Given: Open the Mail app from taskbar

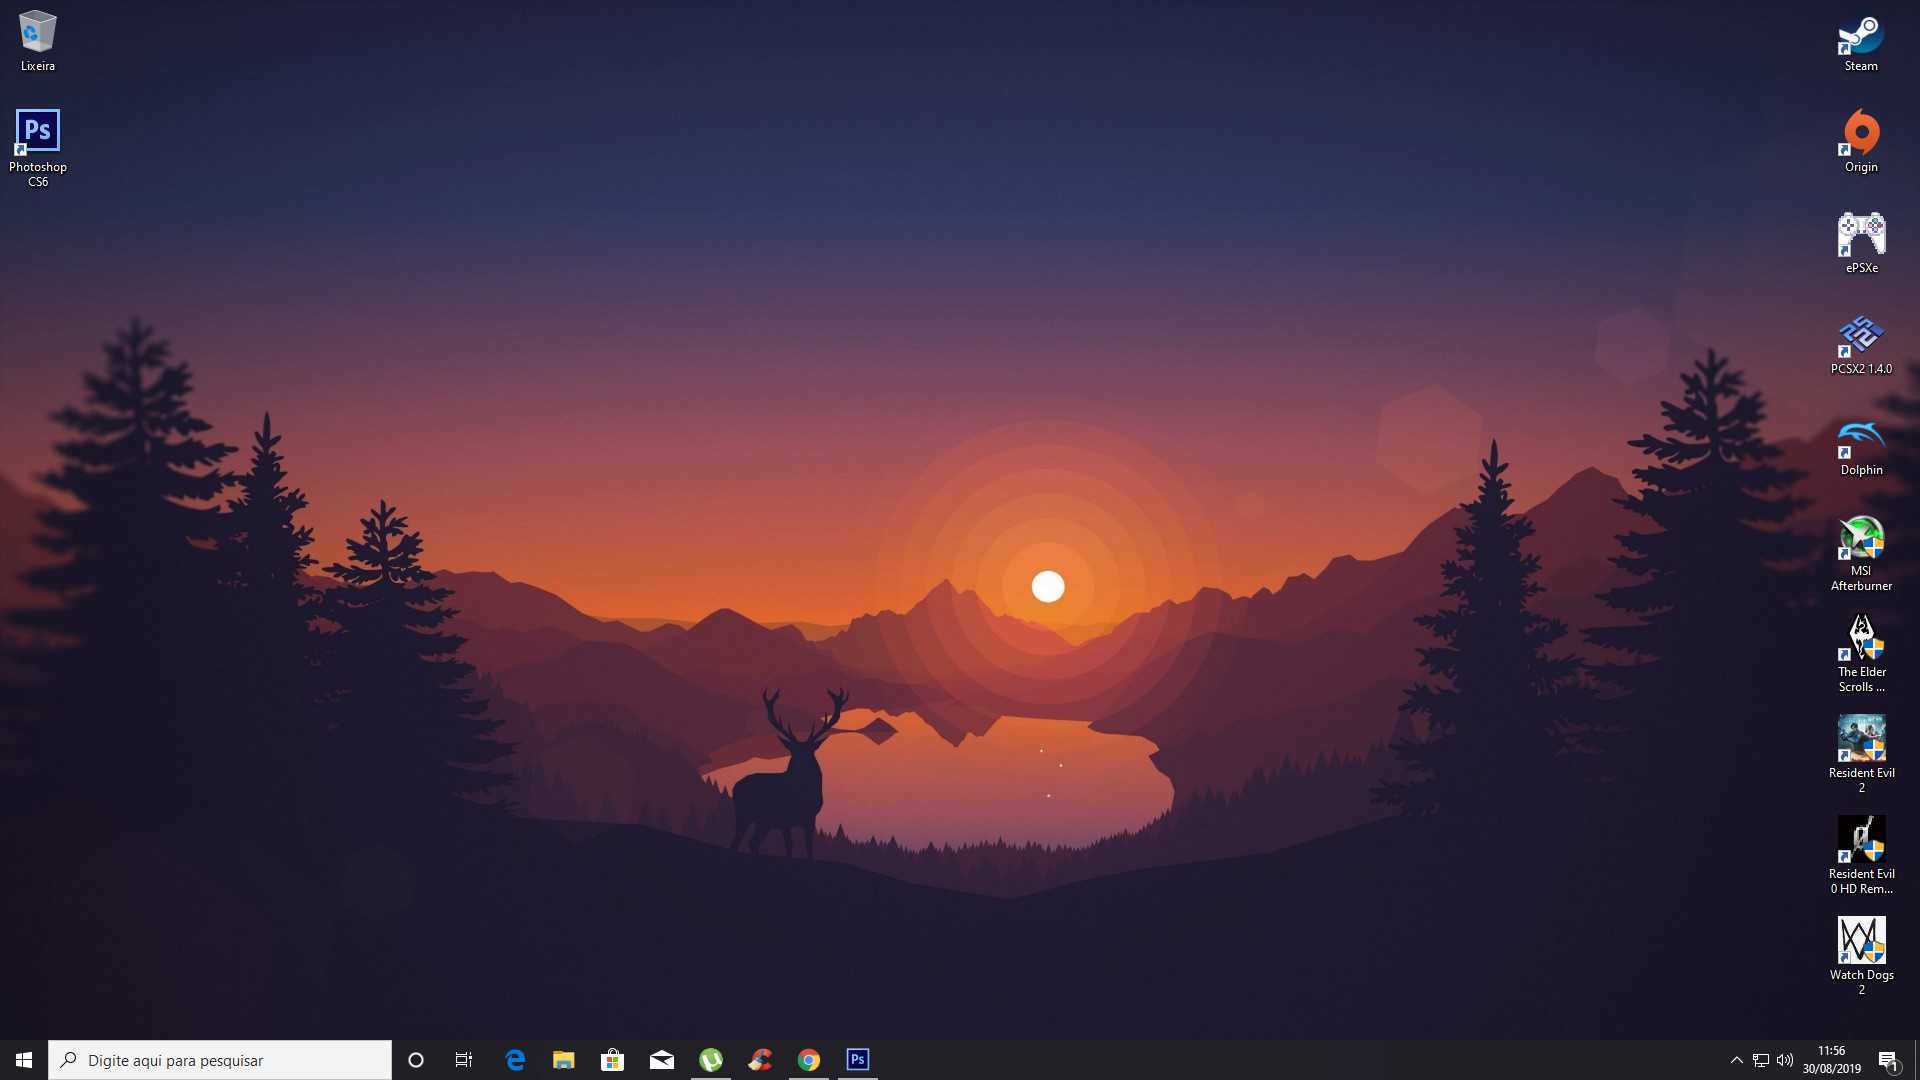Looking at the screenshot, I should point(662,1060).
